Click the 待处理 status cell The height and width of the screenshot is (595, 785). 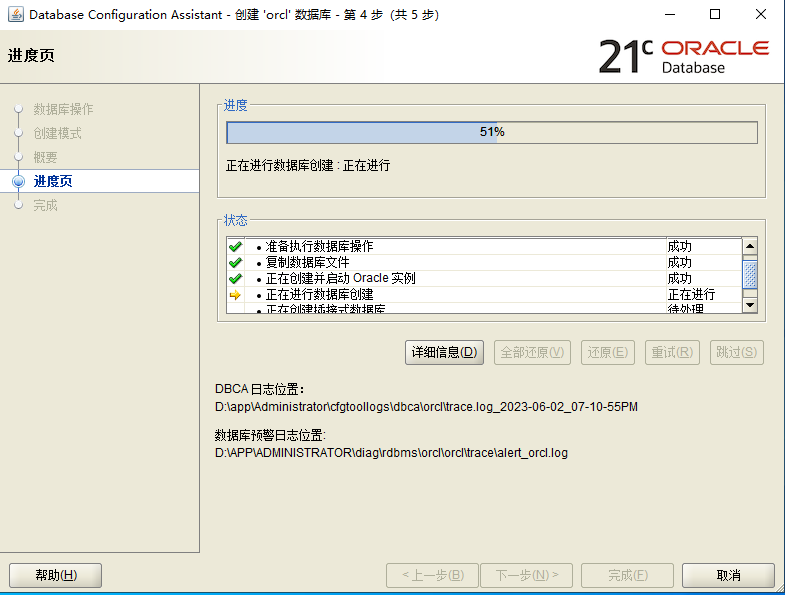[685, 309]
